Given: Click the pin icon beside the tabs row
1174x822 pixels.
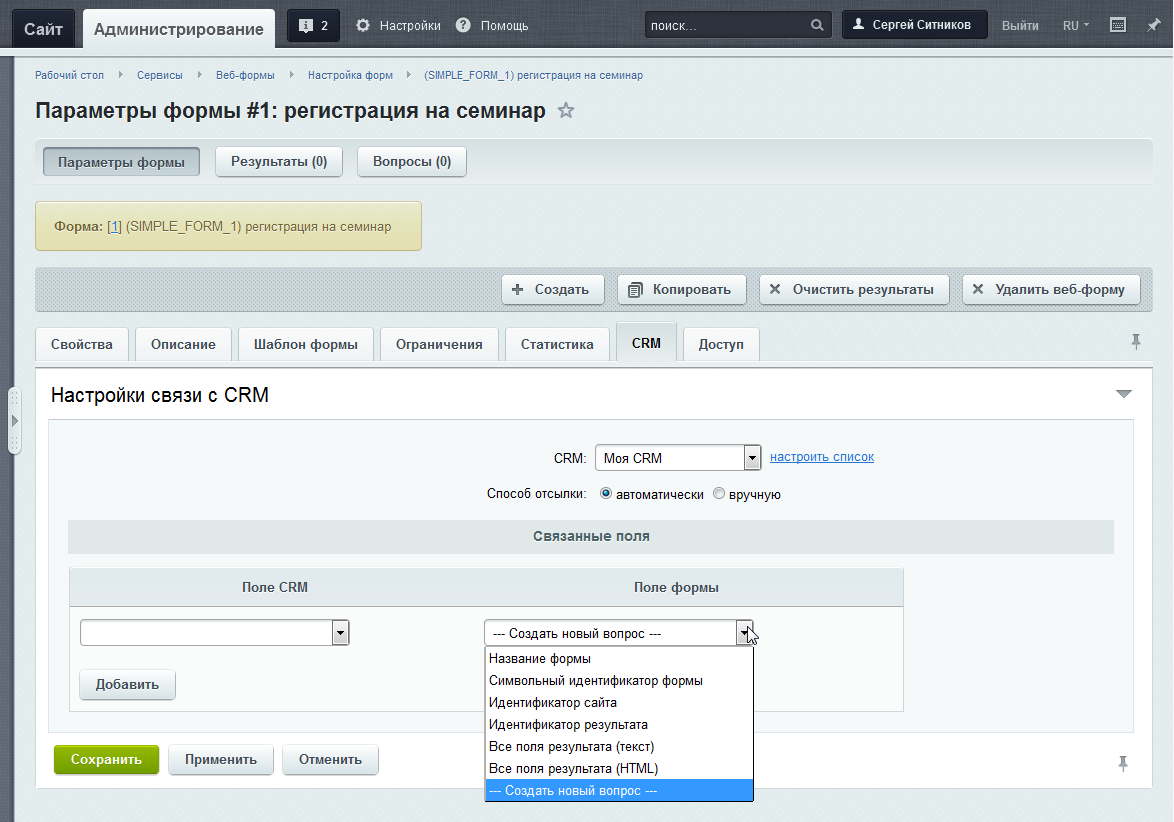Looking at the screenshot, I should [x=1135, y=342].
